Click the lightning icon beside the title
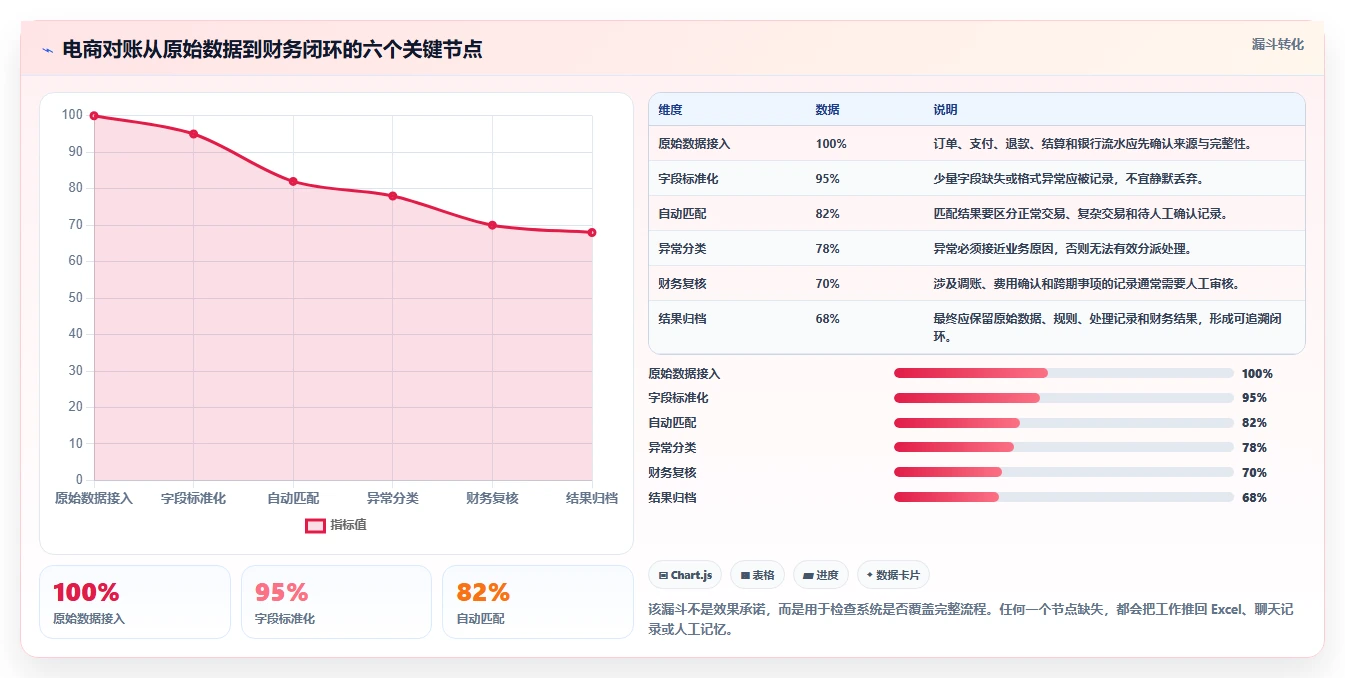 (47, 50)
